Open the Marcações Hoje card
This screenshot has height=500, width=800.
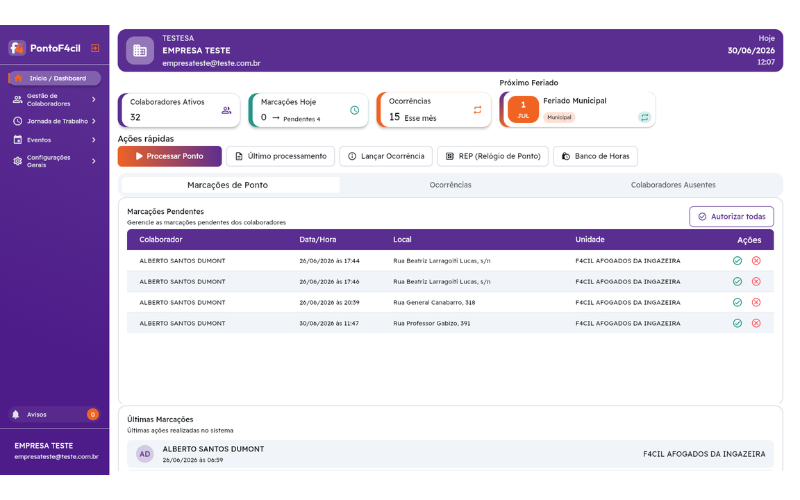click(308, 110)
